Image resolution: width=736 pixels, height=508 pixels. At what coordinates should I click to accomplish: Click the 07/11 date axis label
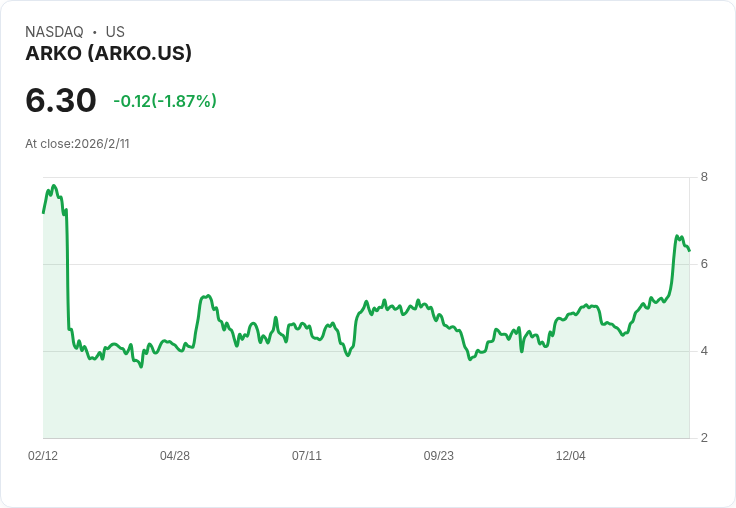pos(307,456)
